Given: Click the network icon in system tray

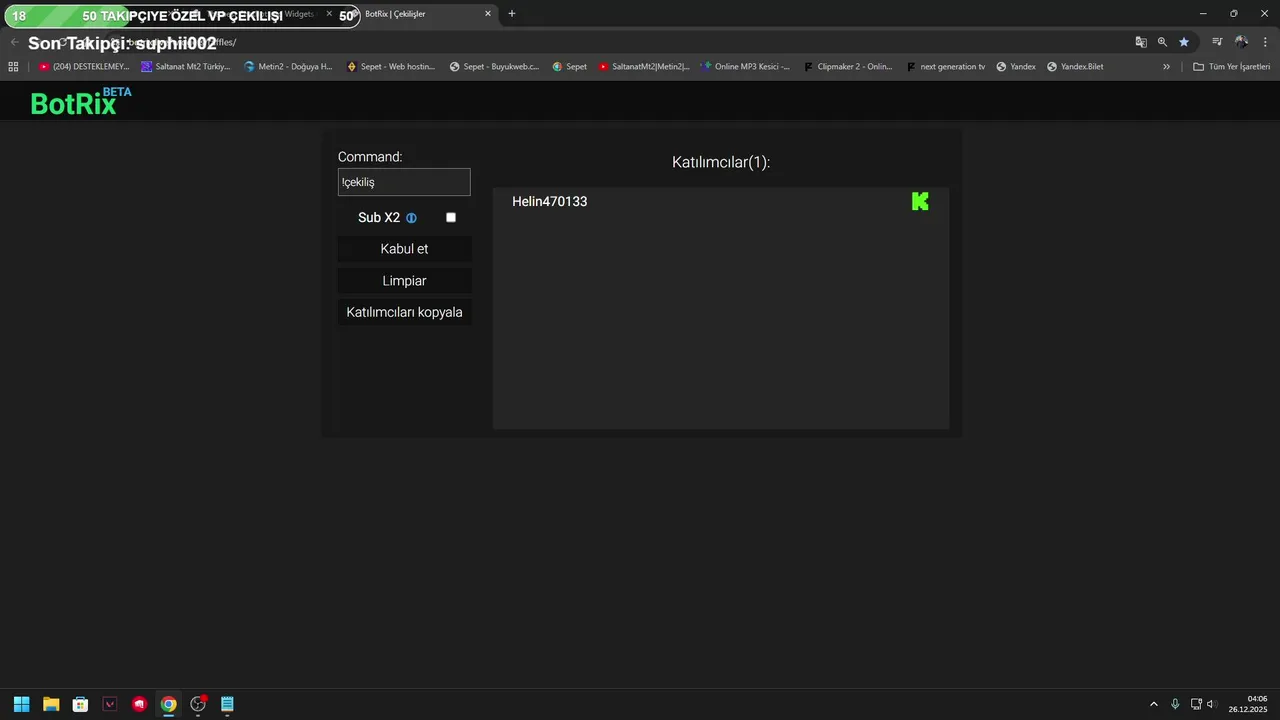Looking at the screenshot, I should (1196, 704).
